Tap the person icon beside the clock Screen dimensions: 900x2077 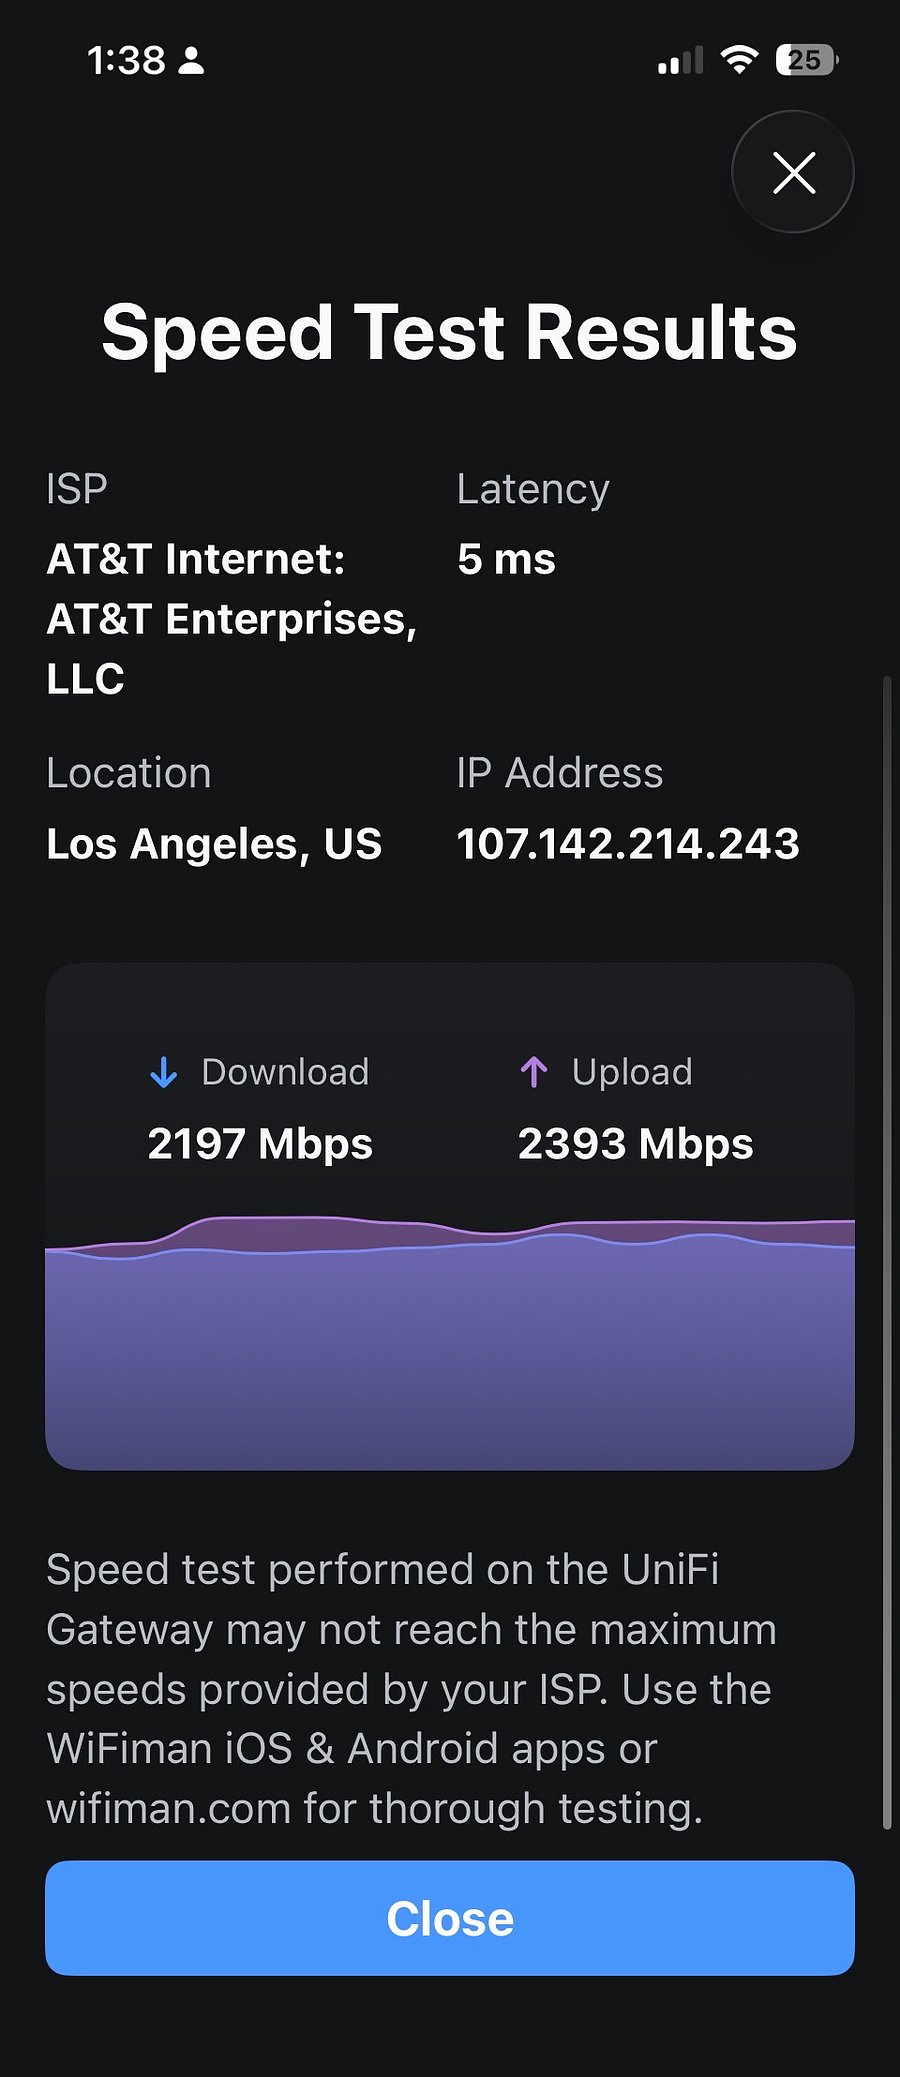[191, 61]
